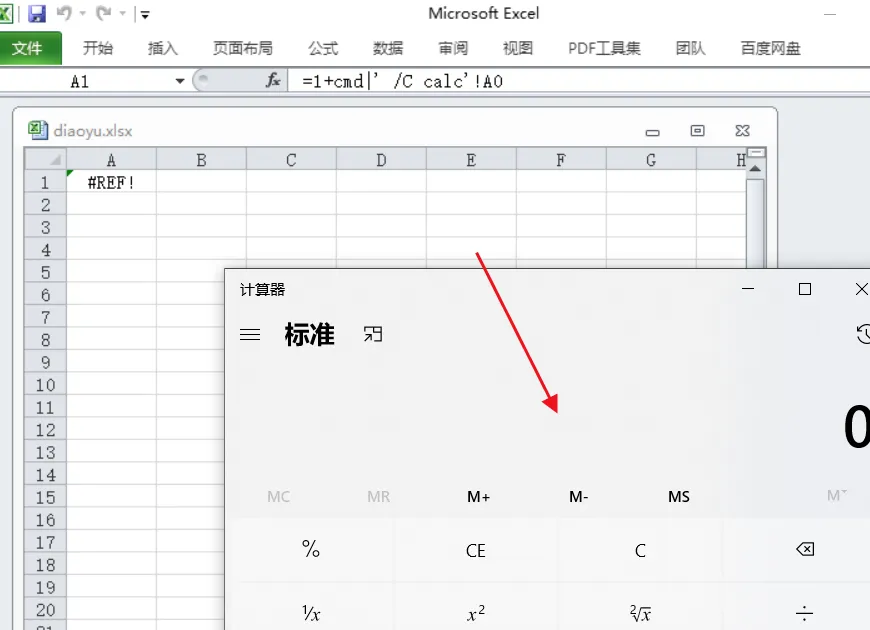Viewport: 870px width, 630px height.
Task: Click the percent button in Calculator
Action: click(311, 550)
